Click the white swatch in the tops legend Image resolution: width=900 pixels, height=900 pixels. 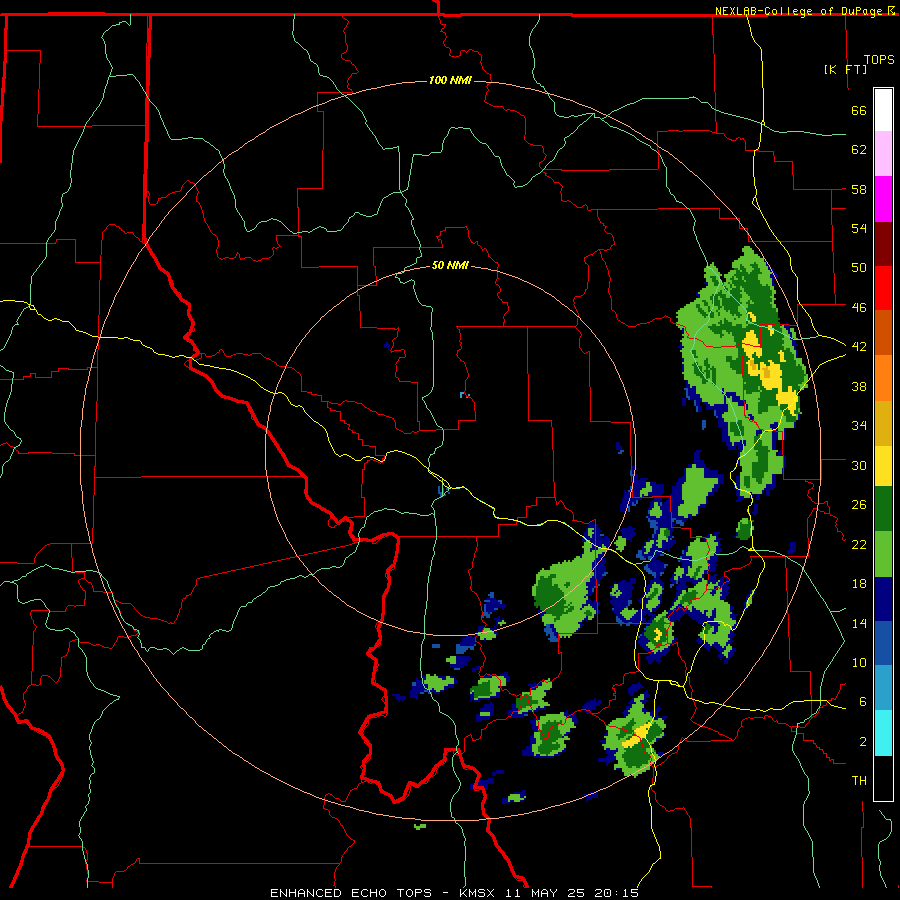click(883, 110)
